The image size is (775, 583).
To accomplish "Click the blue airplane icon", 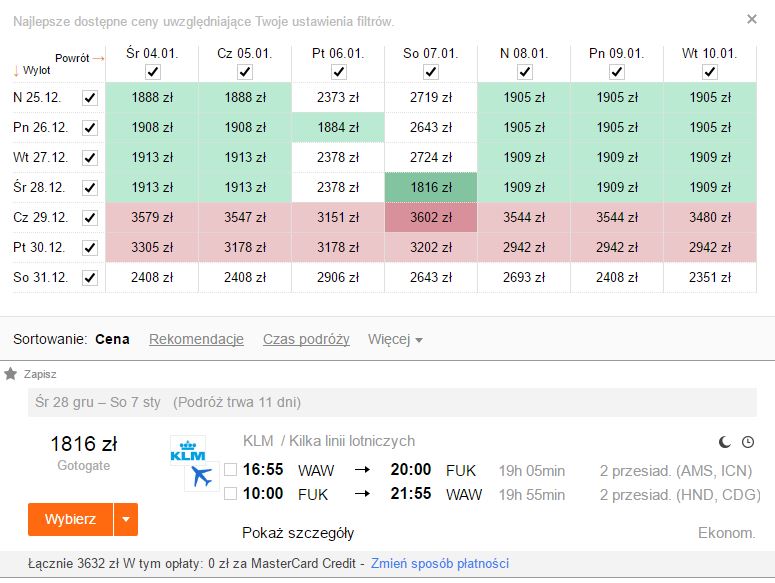I will [202, 476].
